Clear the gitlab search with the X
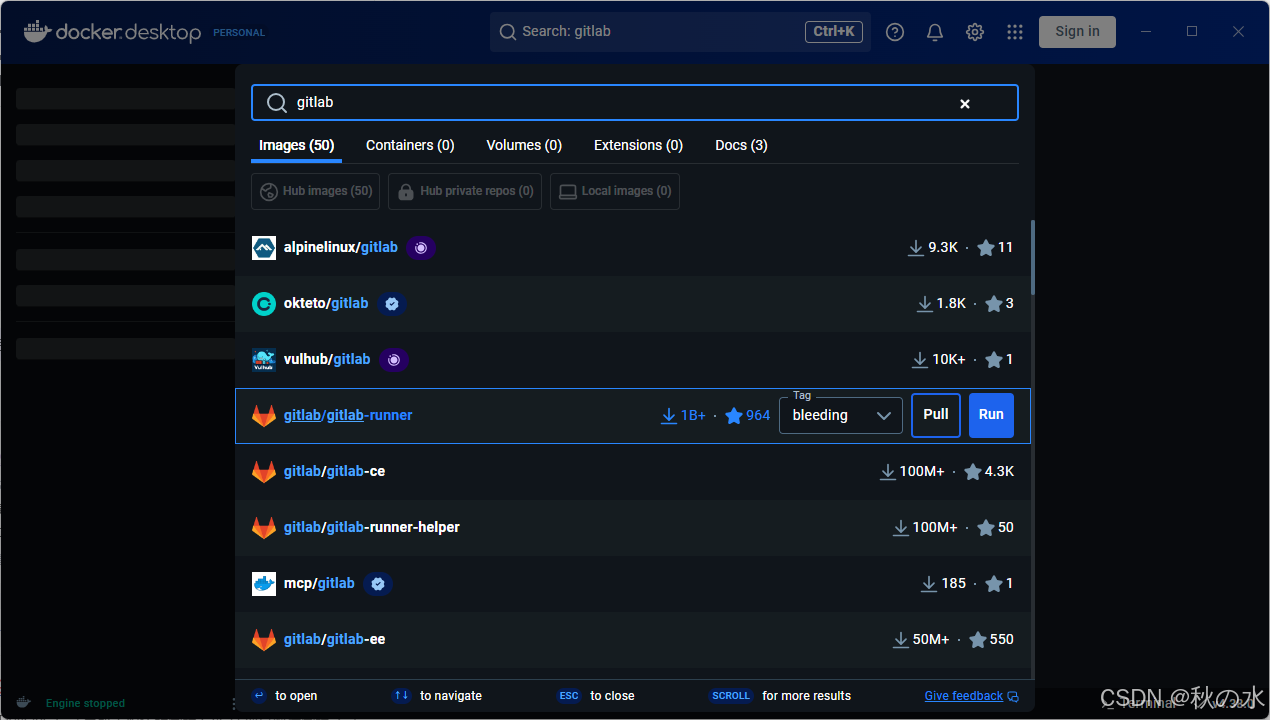The width and height of the screenshot is (1270, 720). point(965,104)
